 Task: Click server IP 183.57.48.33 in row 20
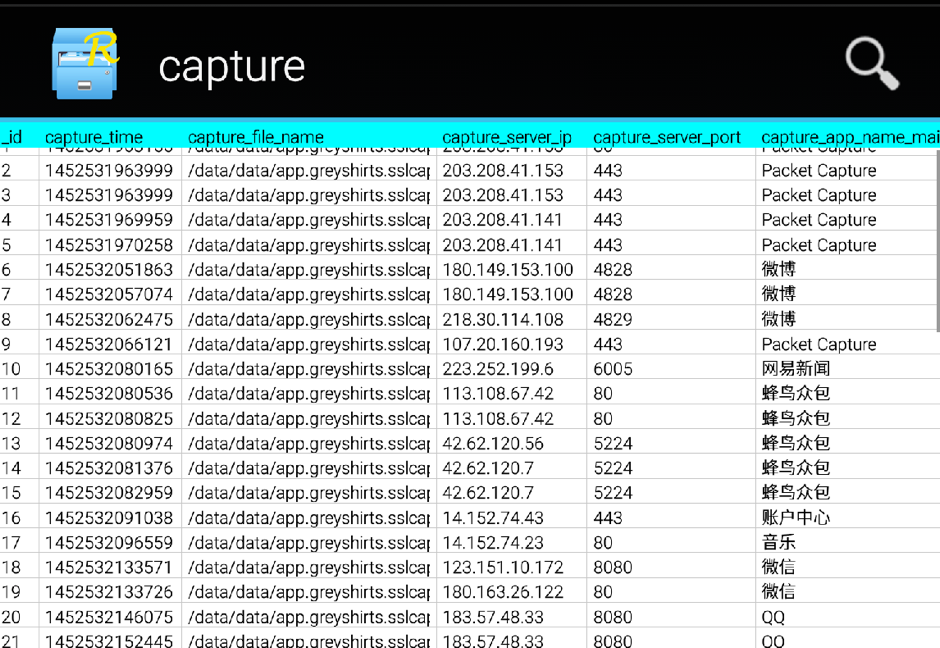tap(493, 617)
